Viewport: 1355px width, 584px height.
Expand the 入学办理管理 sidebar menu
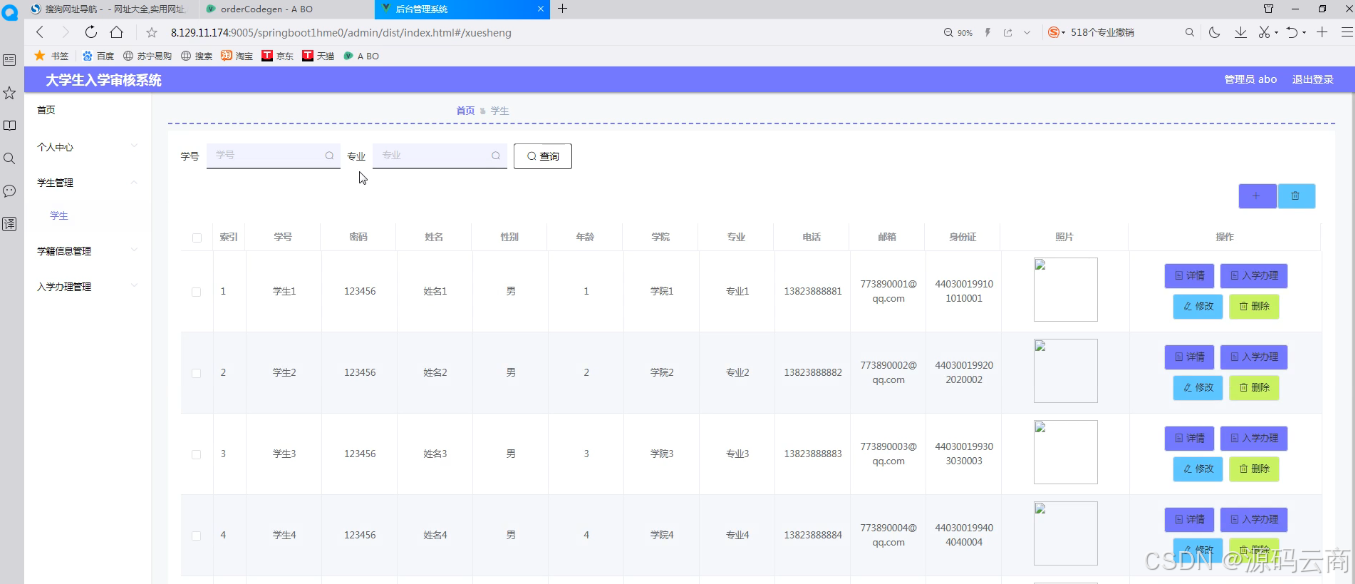tap(88, 287)
